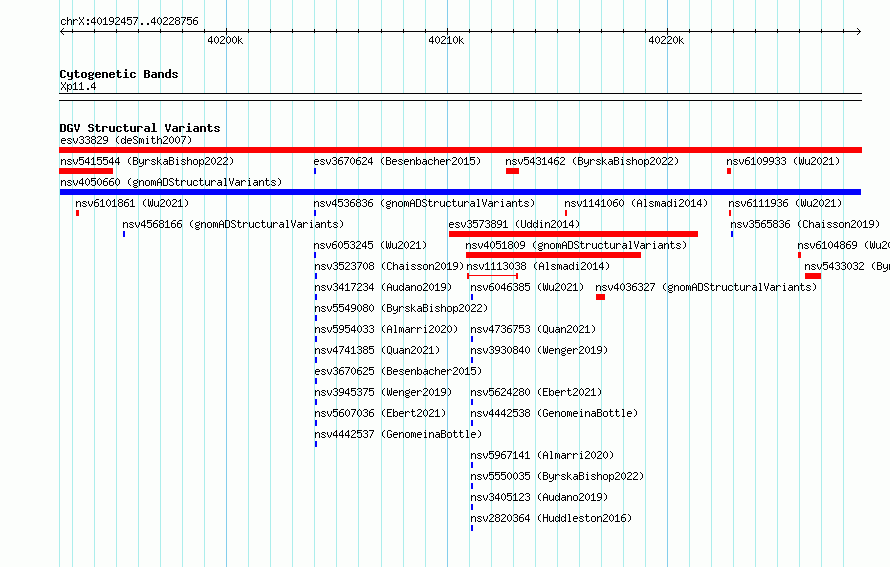Open nsv4051809 (gnomADStructuralVariants) variant
Screen dimensions: 890x567
[x=576, y=245]
